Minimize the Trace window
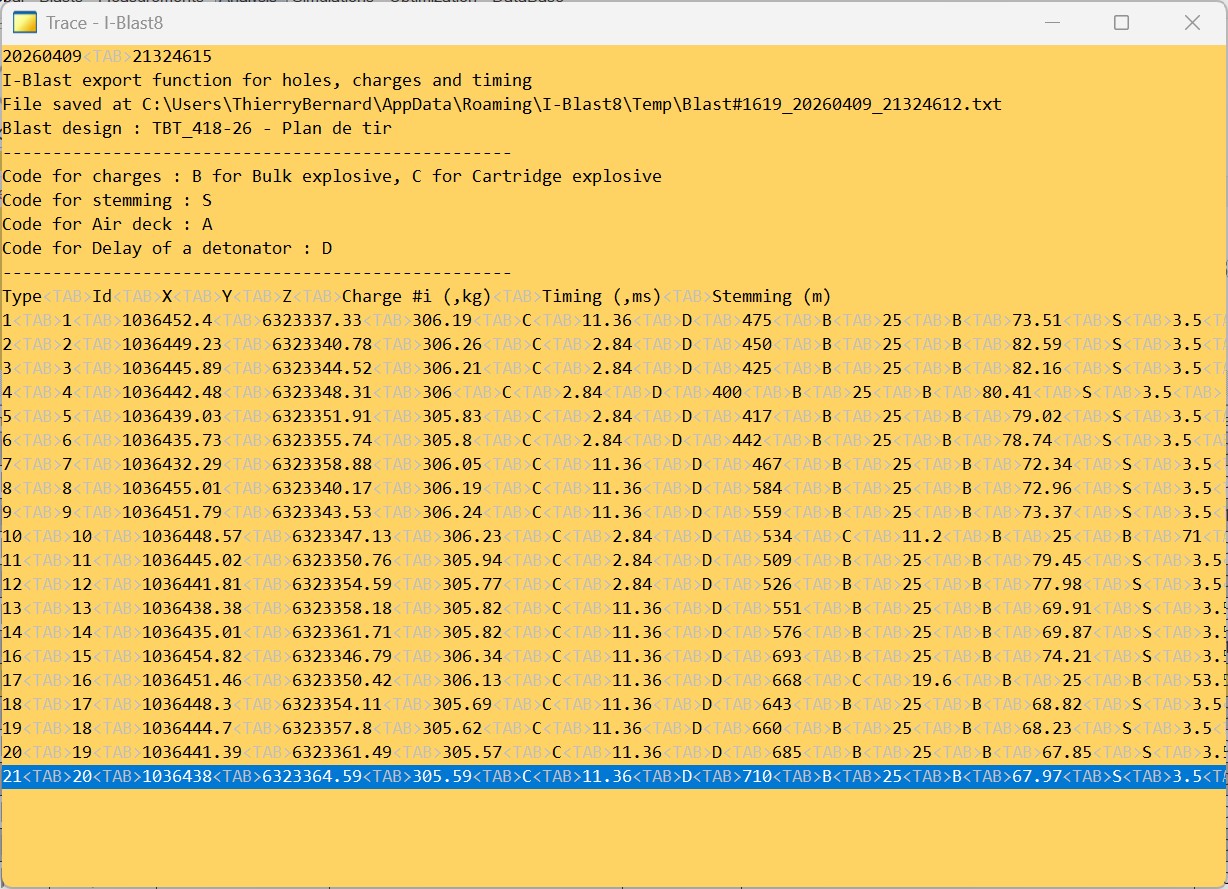This screenshot has width=1228, height=889. 1051,23
